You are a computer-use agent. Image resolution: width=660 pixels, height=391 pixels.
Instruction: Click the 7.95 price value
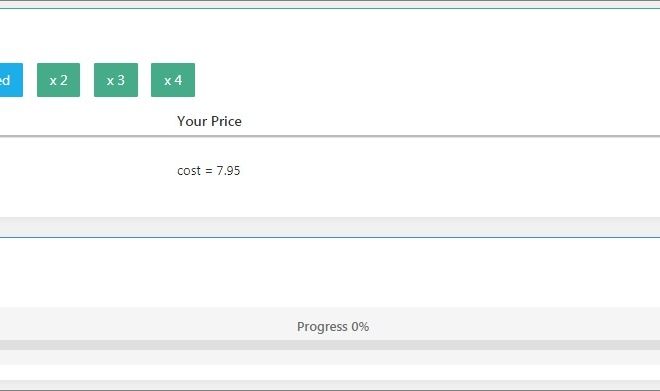point(228,170)
